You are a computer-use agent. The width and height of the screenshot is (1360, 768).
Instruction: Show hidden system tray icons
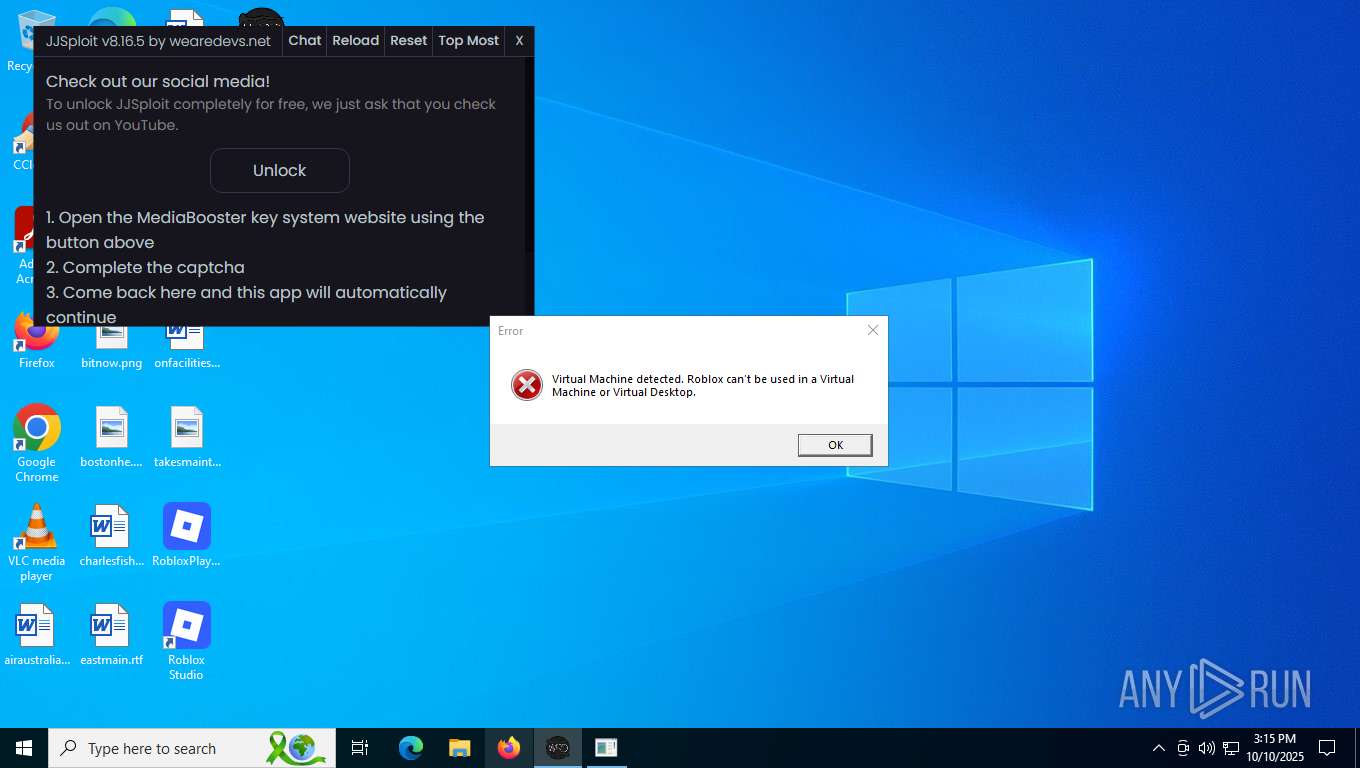[1159, 748]
